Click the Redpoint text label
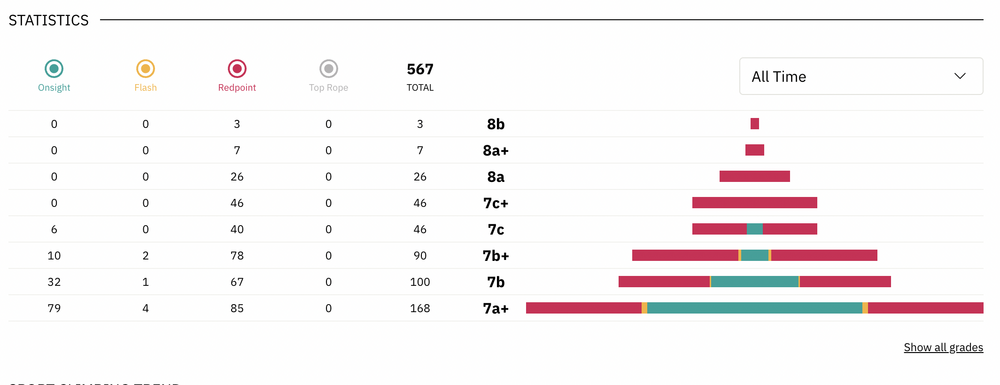The image size is (1000, 385). [237, 88]
